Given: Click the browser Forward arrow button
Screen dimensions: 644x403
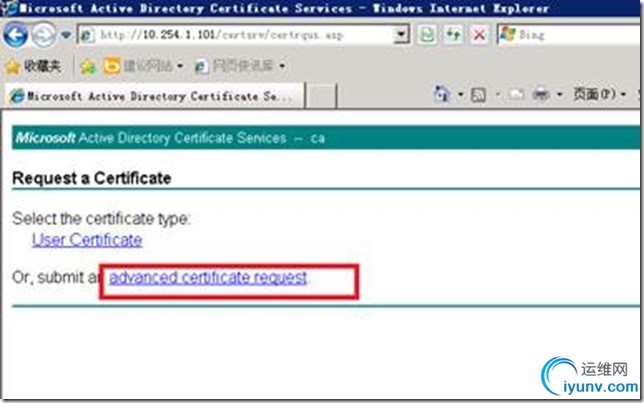Looking at the screenshot, I should pos(44,35).
